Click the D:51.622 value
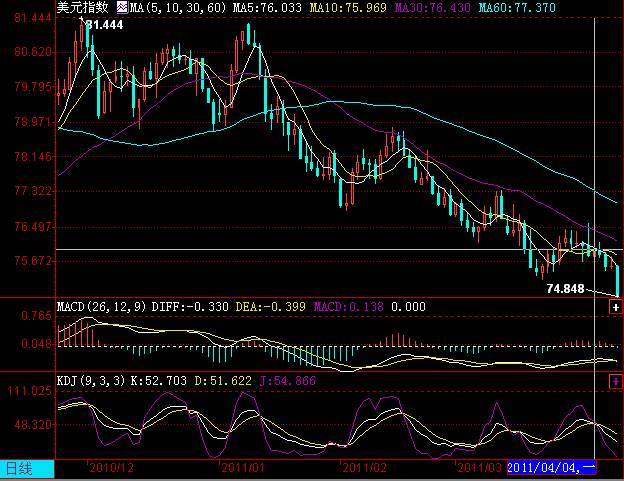The height and width of the screenshot is (481, 624). click(x=223, y=381)
